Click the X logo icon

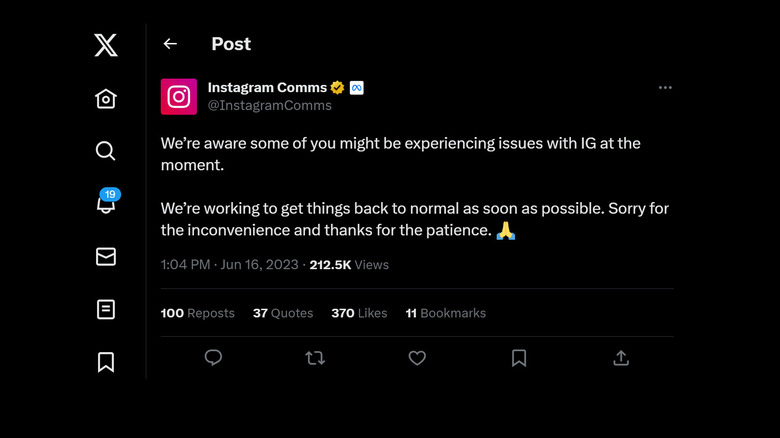[x=106, y=45]
